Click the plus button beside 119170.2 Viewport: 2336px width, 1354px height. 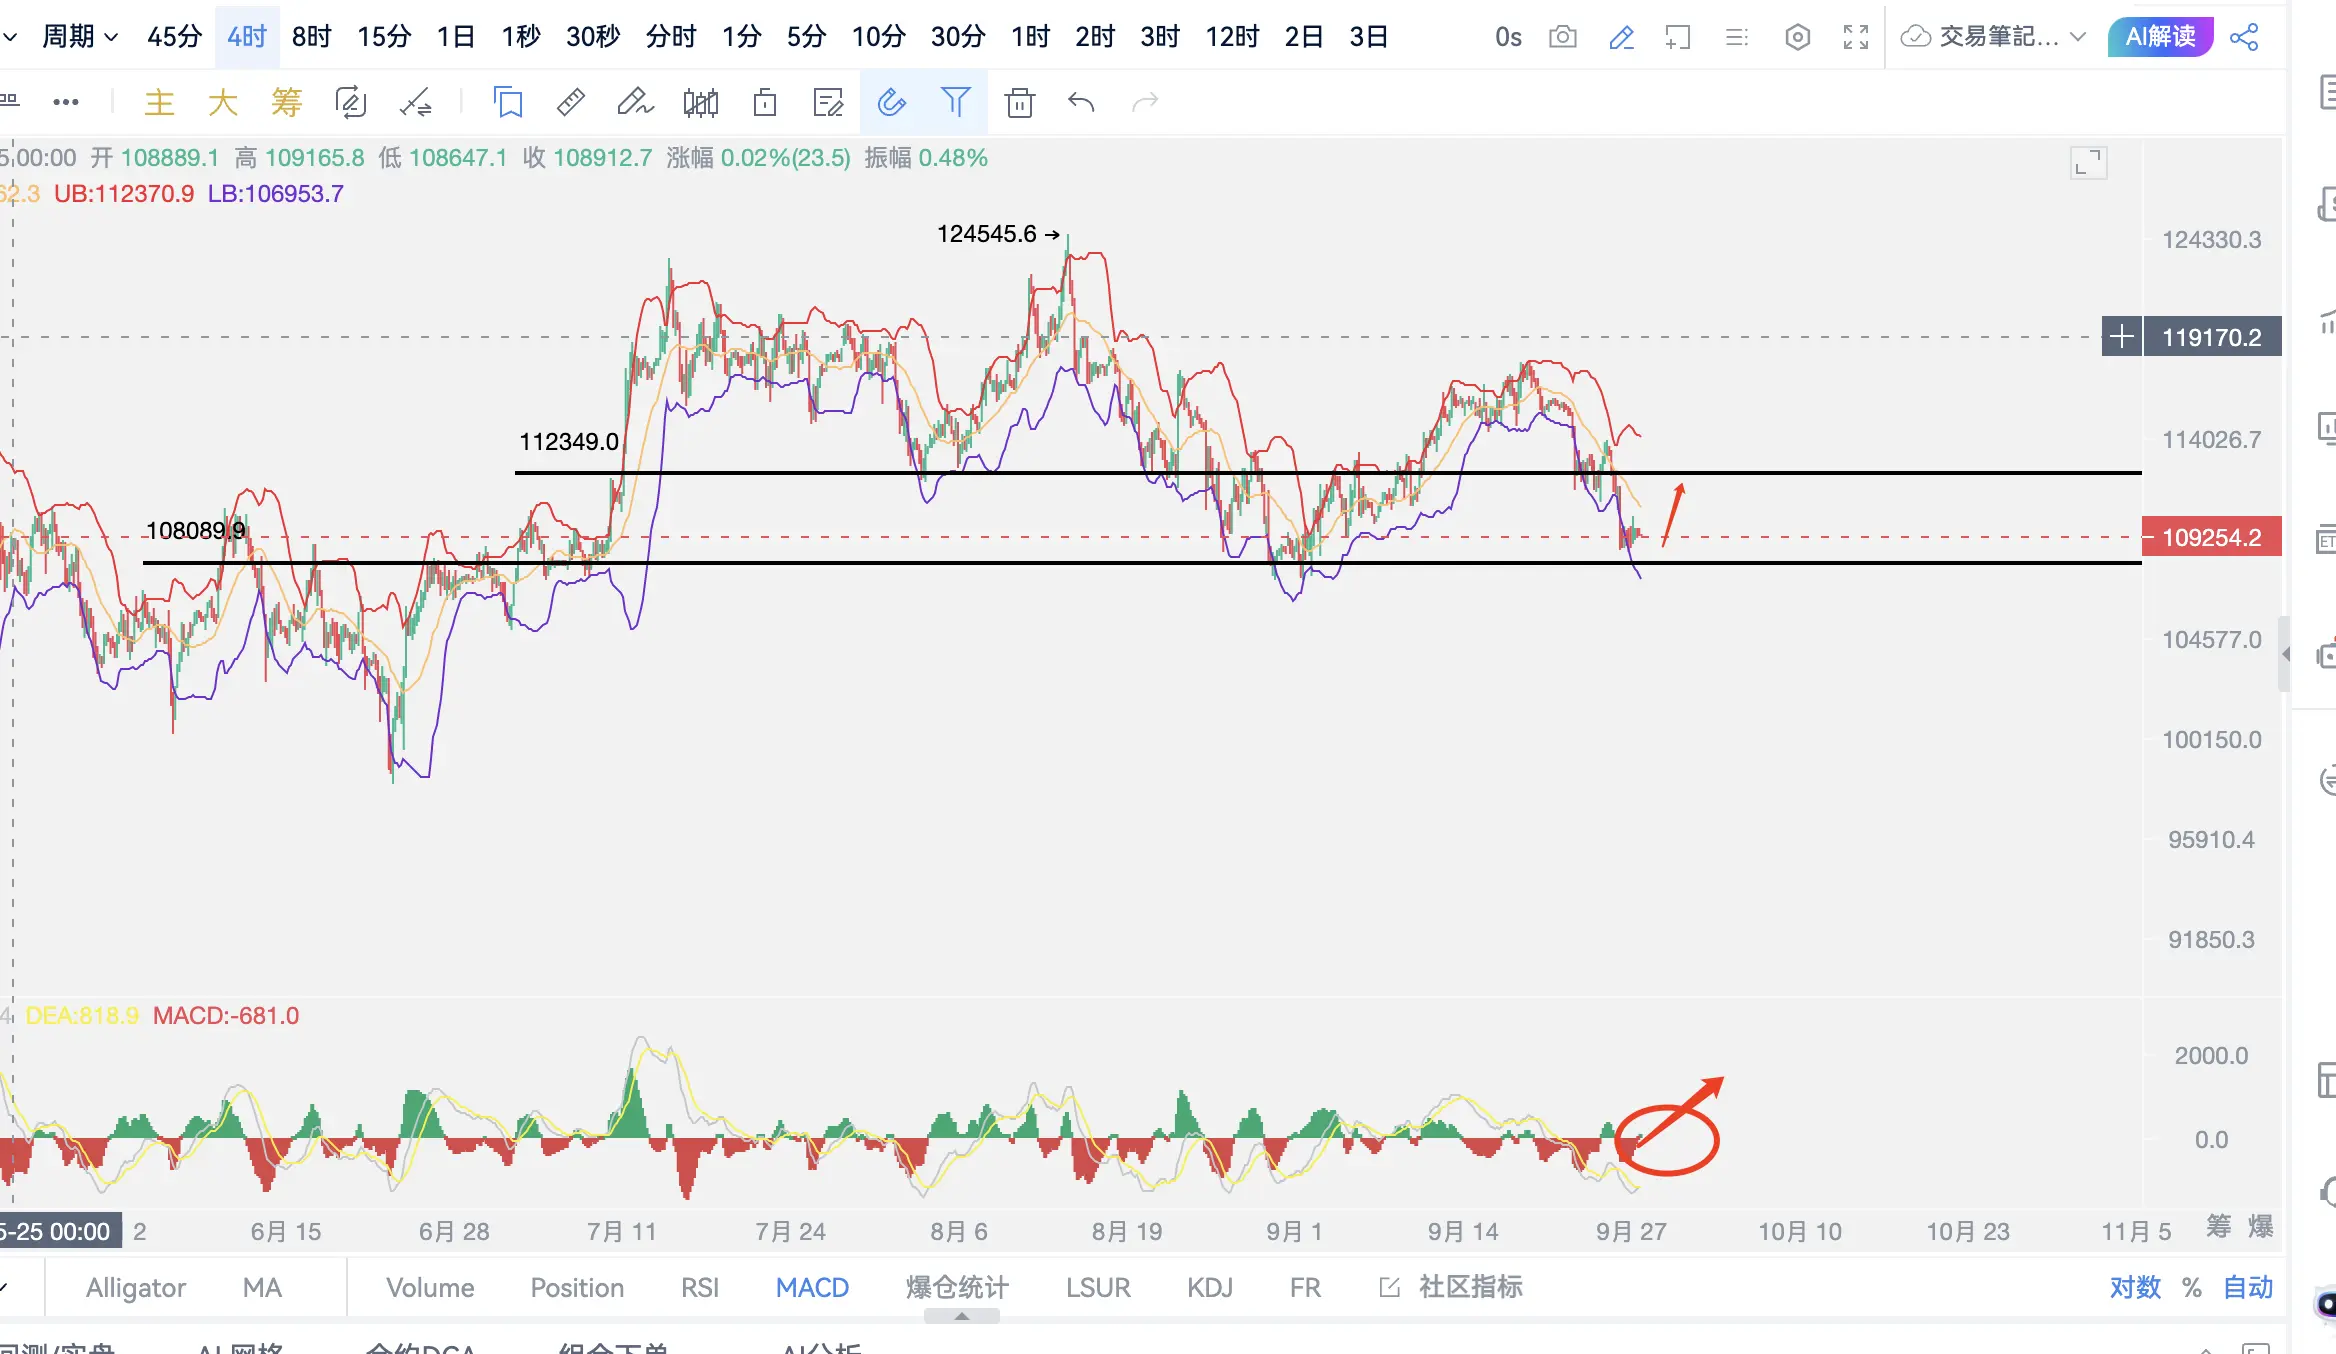[x=2121, y=337]
